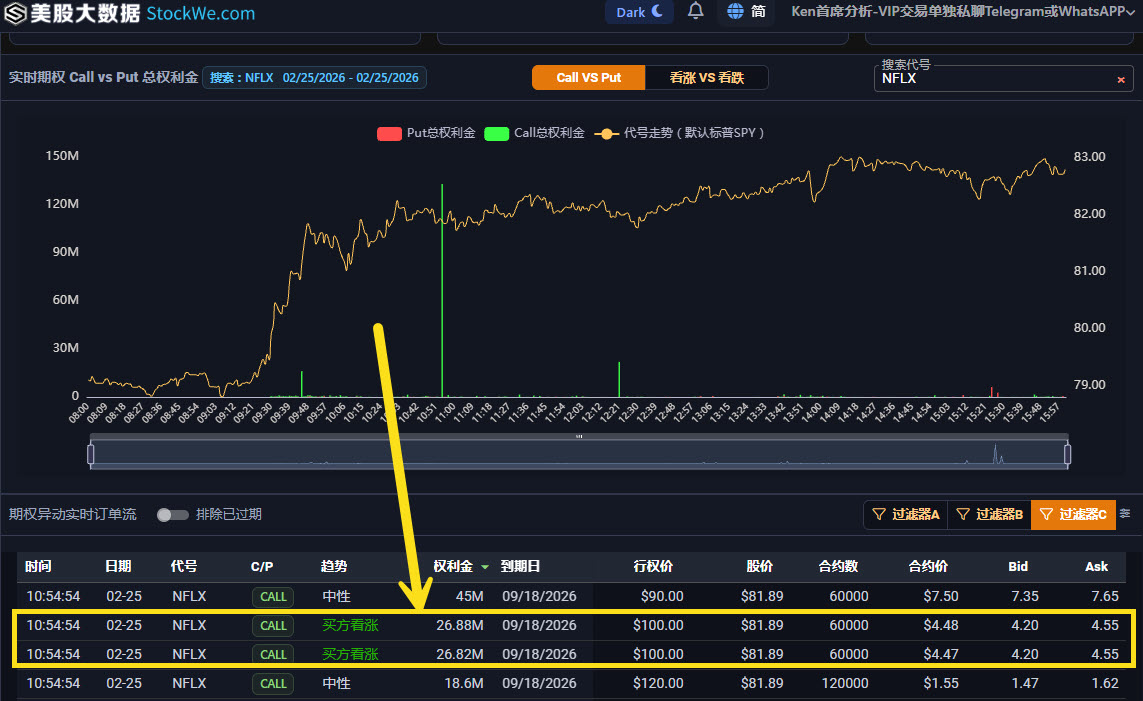Clear the NFLX search with red X
1143x701 pixels.
tap(1120, 79)
